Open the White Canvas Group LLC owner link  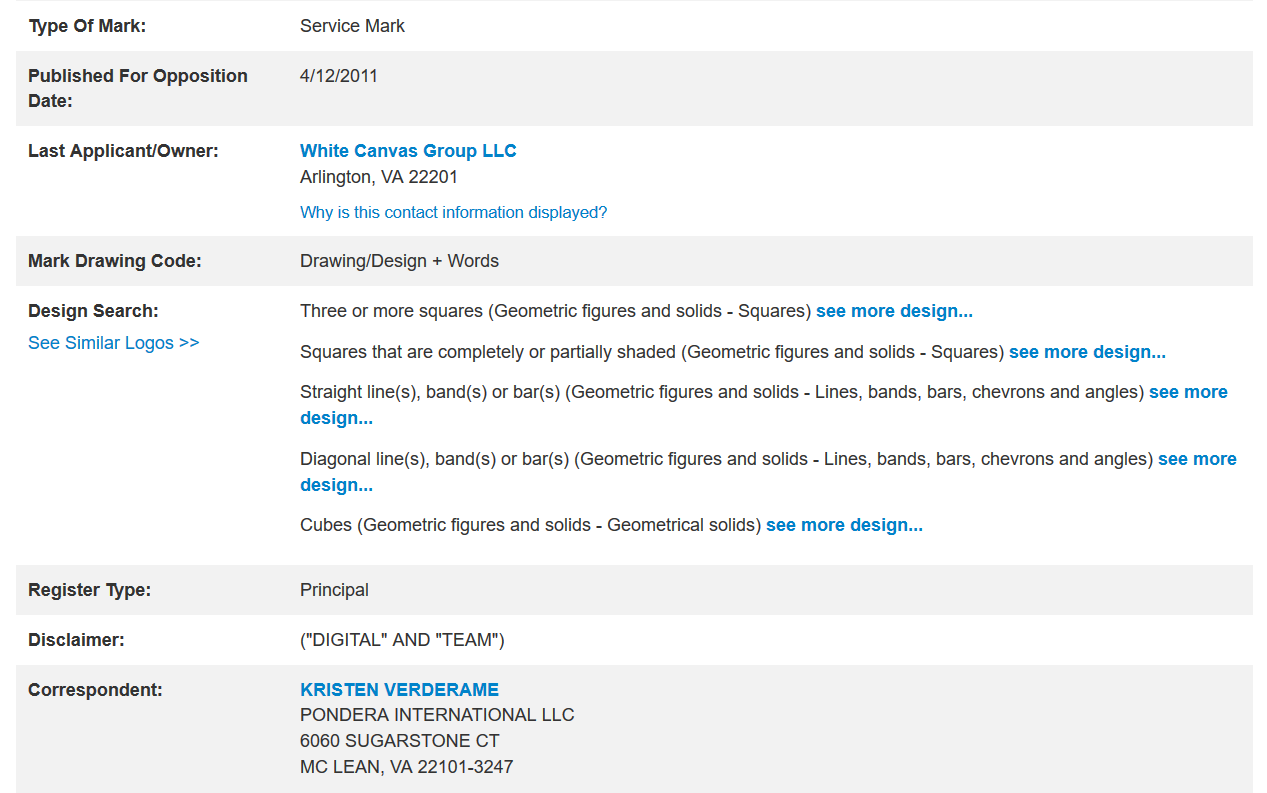[x=408, y=151]
